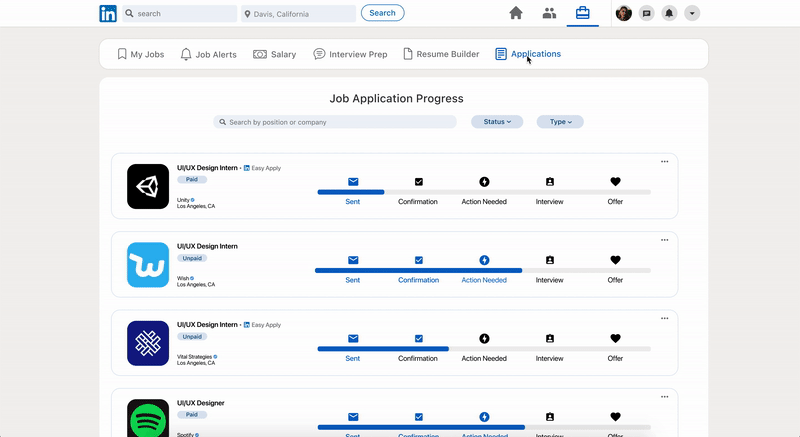Open the Vital Strategies company logo

tap(148, 343)
